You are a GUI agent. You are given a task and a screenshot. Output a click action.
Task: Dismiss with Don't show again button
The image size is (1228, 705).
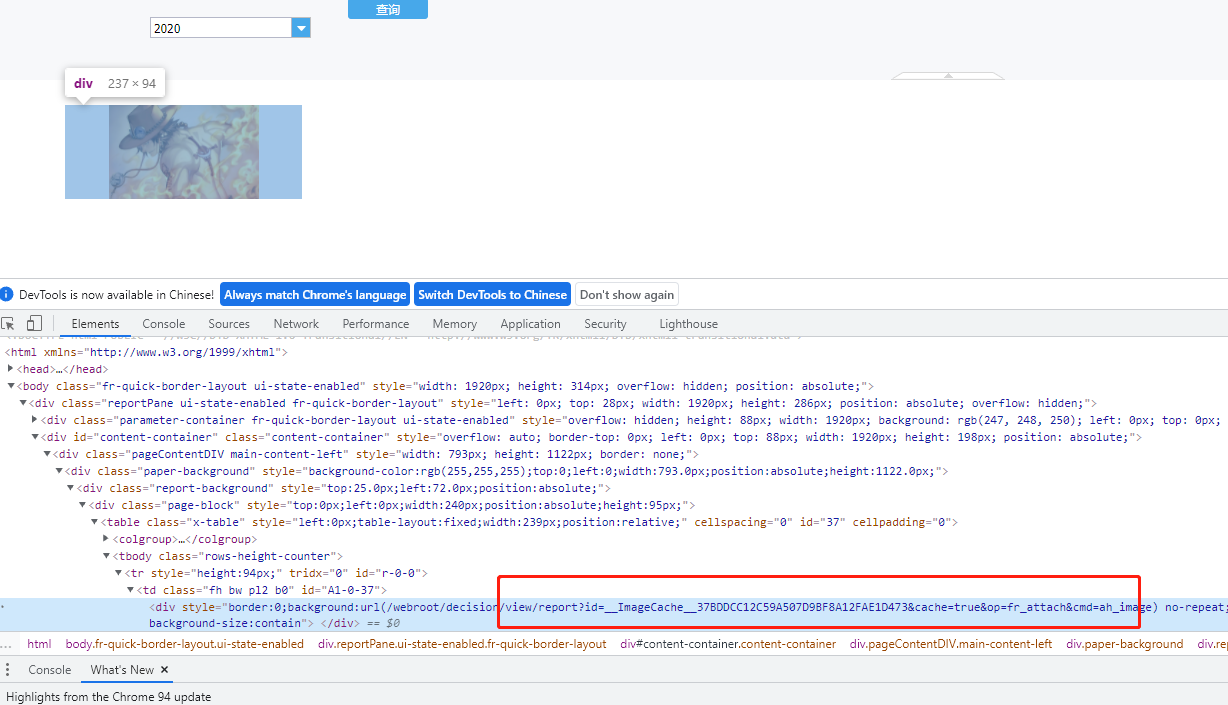pyautogui.click(x=627, y=295)
